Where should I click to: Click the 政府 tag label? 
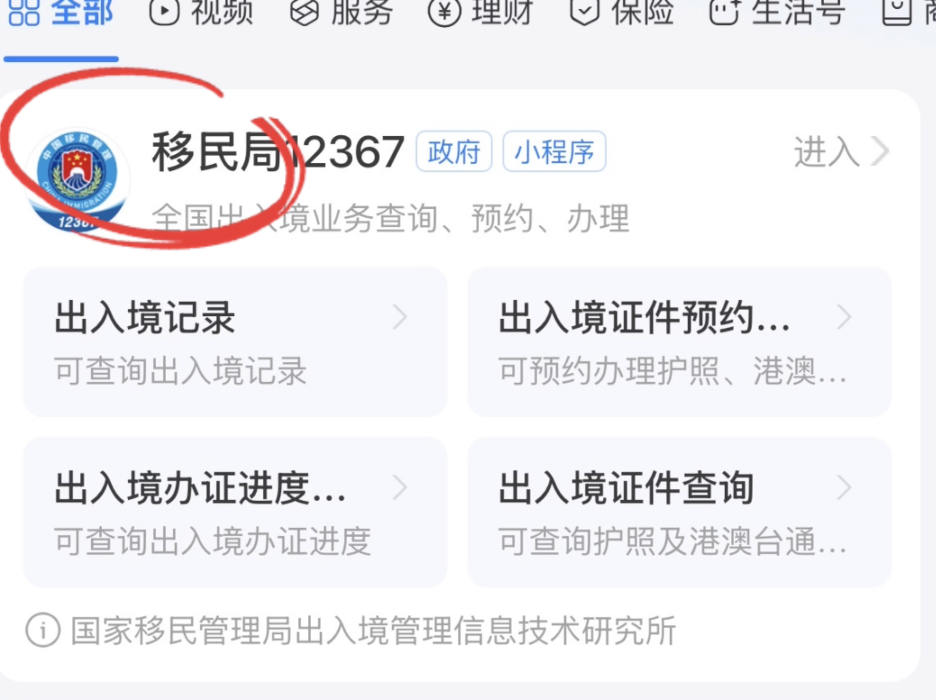tap(454, 152)
